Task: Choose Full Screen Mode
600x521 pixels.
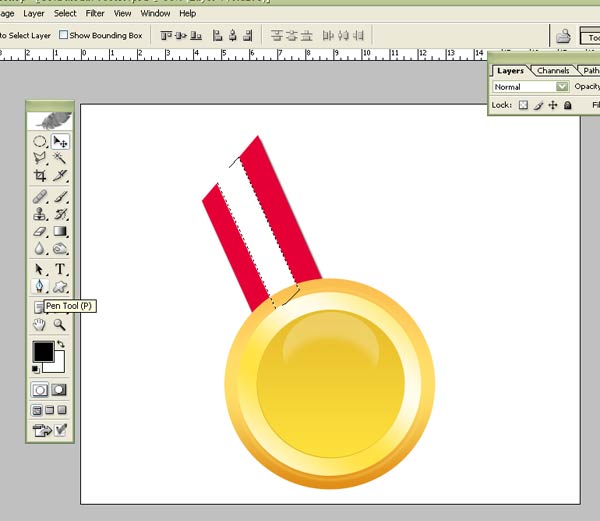Action: click(x=62, y=410)
